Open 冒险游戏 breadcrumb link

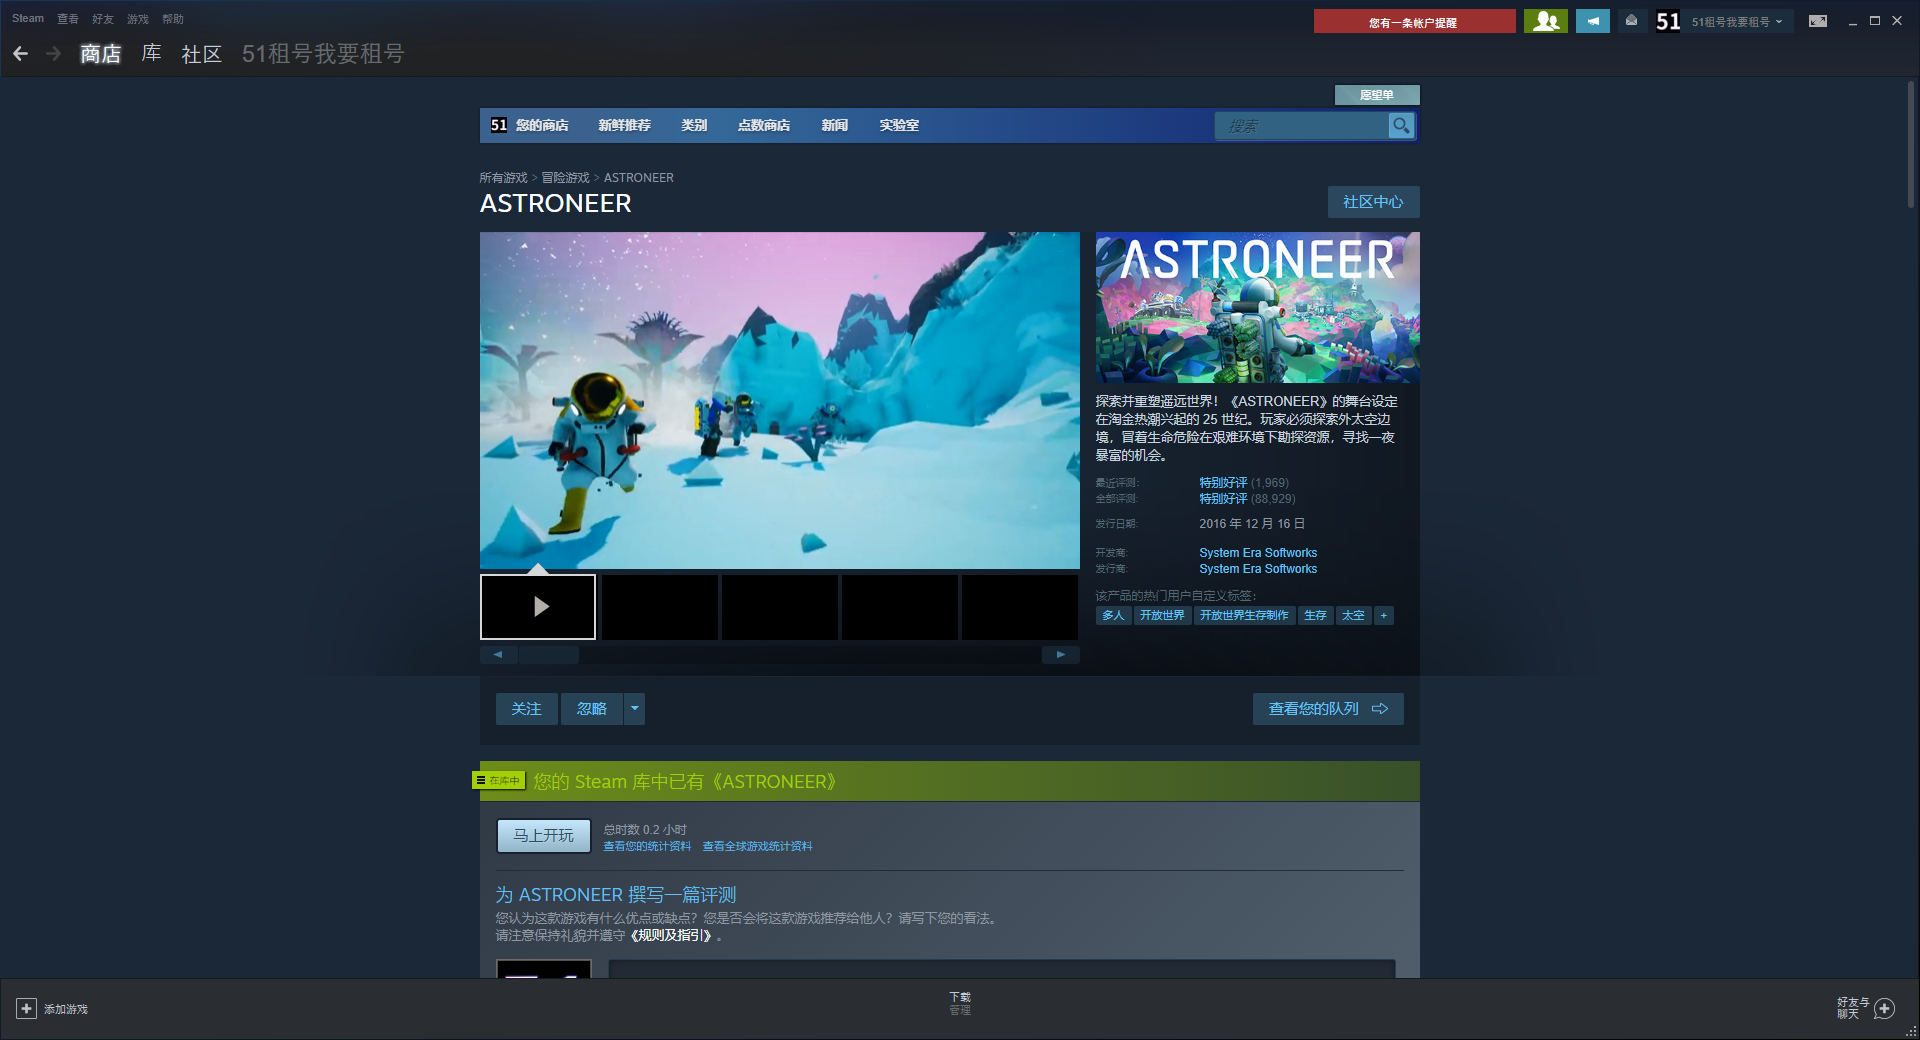(x=566, y=178)
